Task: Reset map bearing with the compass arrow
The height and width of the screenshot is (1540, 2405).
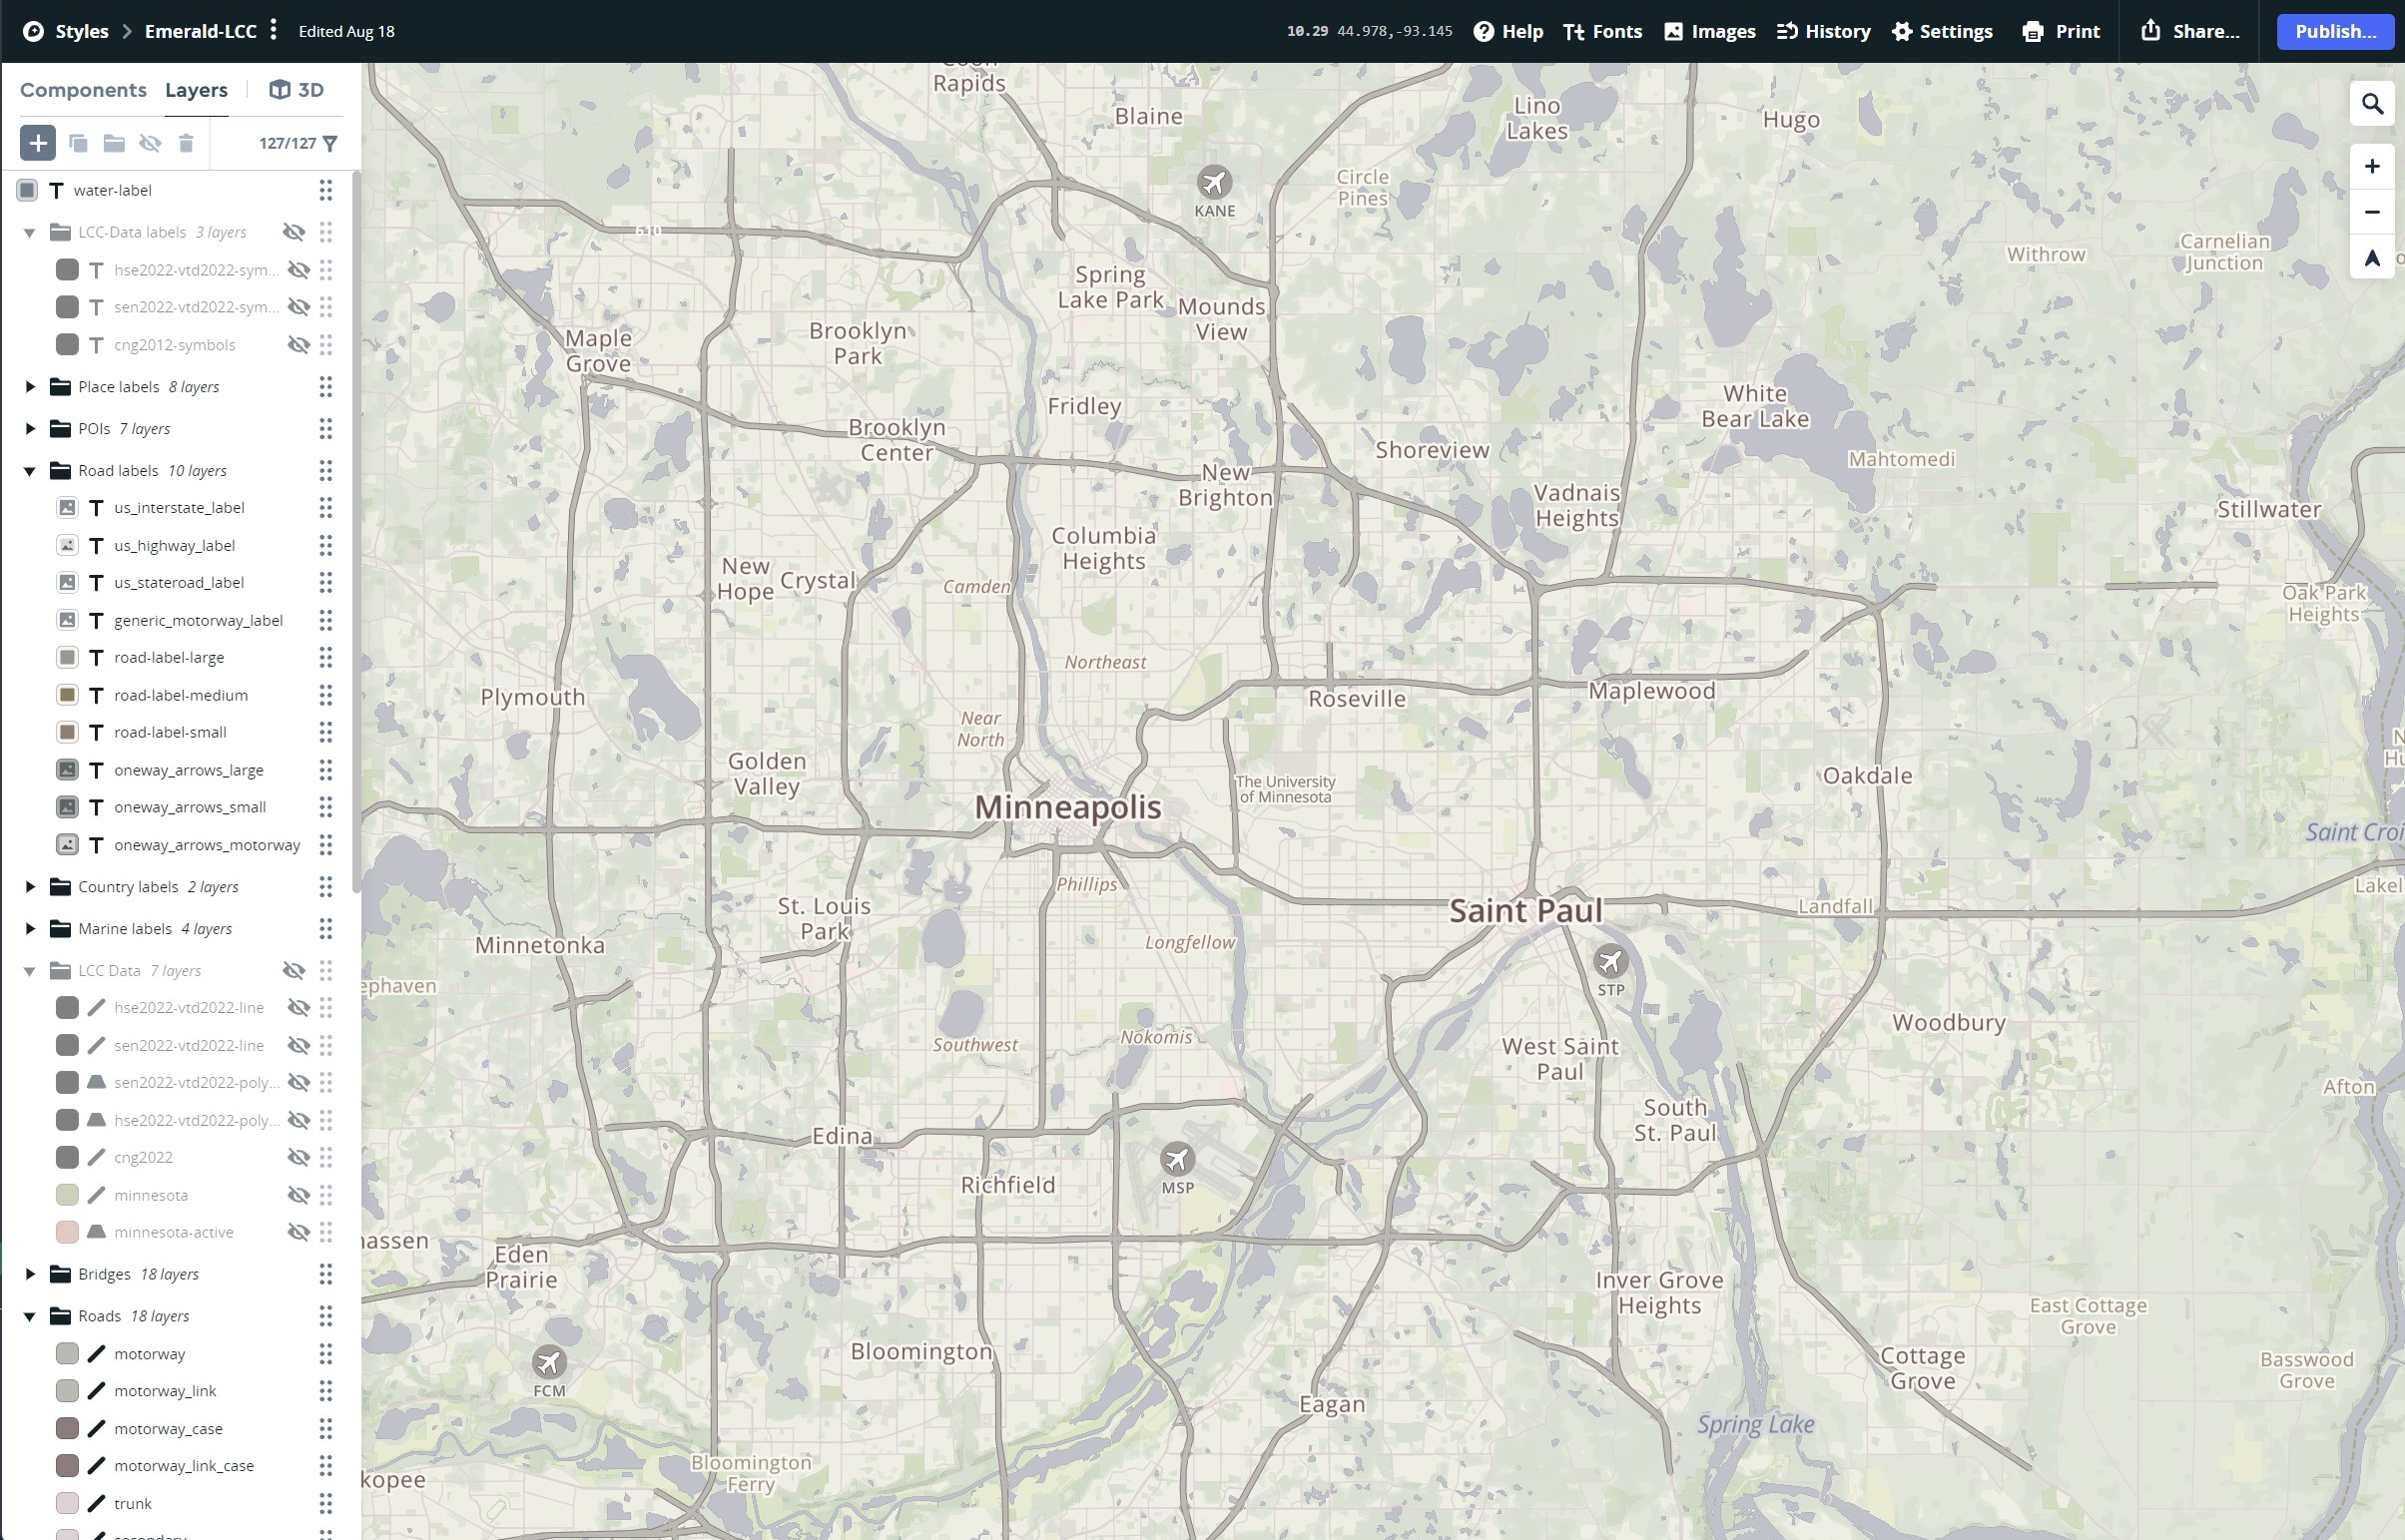Action: (x=2372, y=258)
